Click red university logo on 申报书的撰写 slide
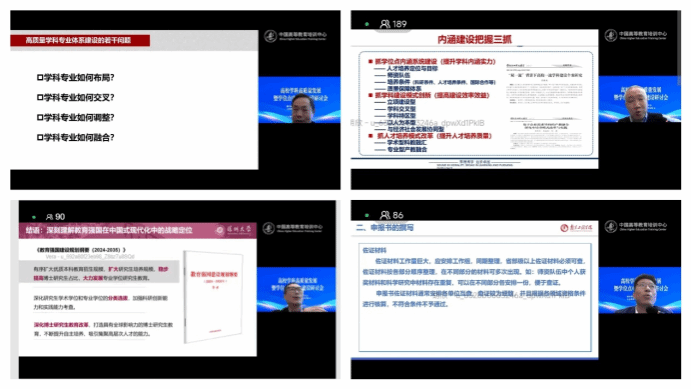Screen dimensions: 692x390 tap(576, 228)
